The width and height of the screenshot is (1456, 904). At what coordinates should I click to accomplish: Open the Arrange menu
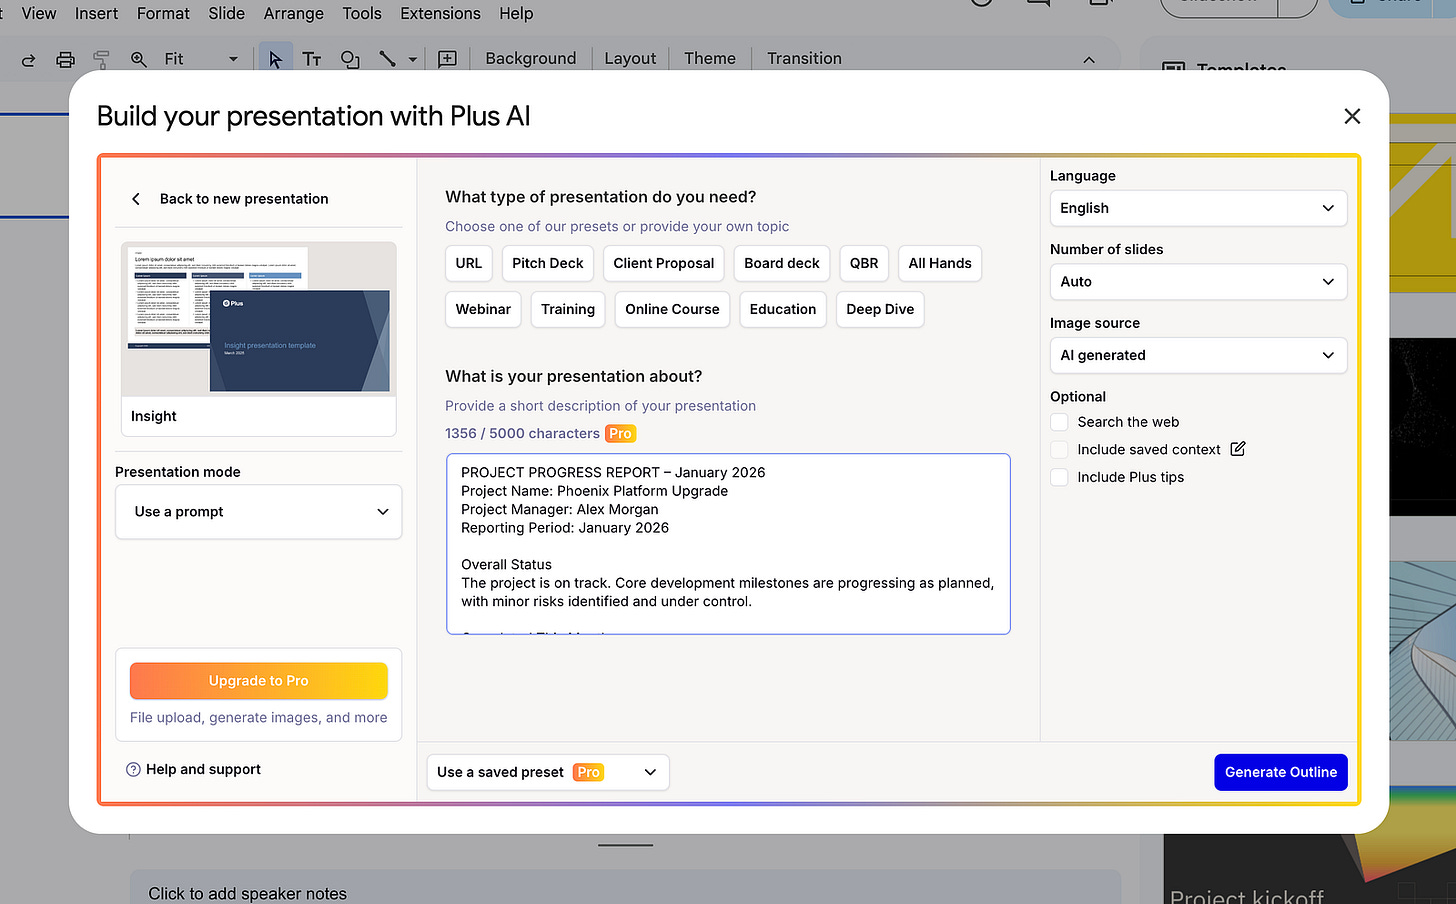[294, 13]
